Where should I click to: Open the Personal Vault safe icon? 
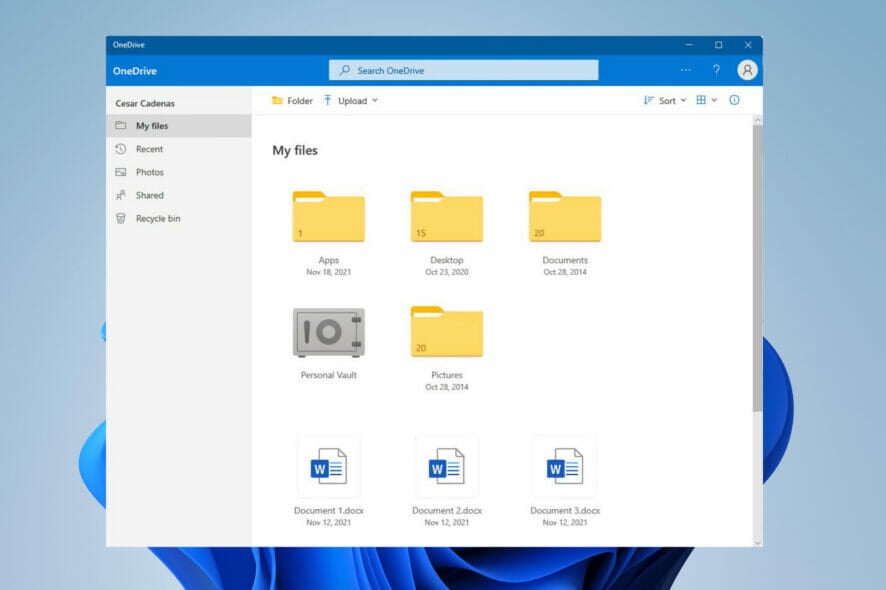point(328,332)
